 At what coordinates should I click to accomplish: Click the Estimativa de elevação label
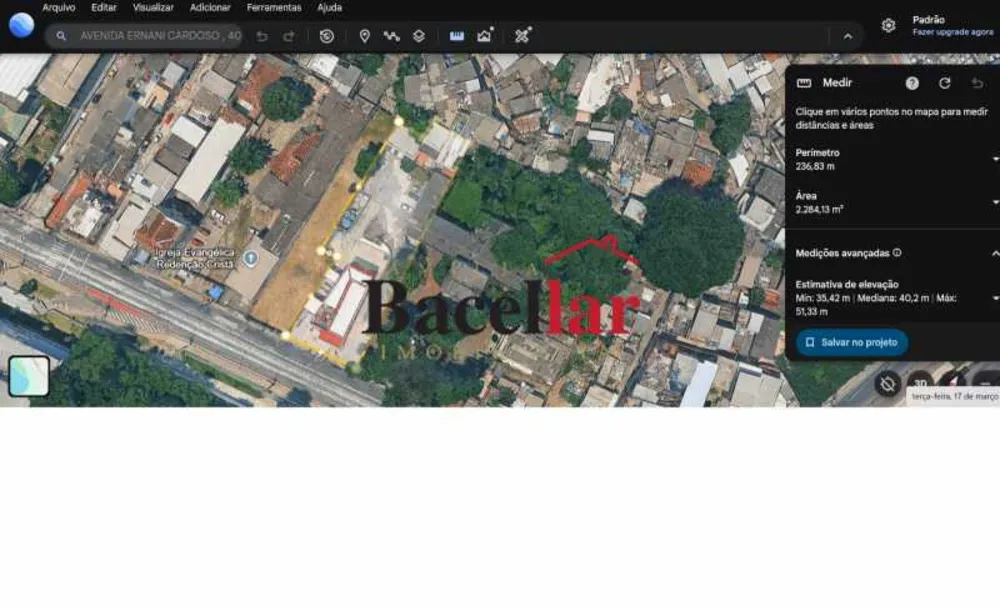847,285
